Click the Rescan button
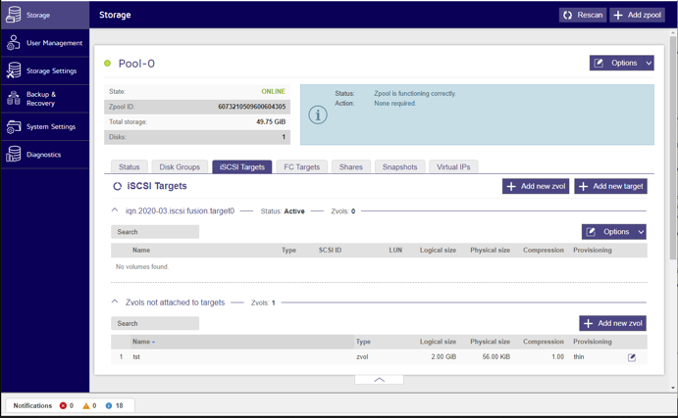This screenshot has width=678, height=418. (x=582, y=15)
